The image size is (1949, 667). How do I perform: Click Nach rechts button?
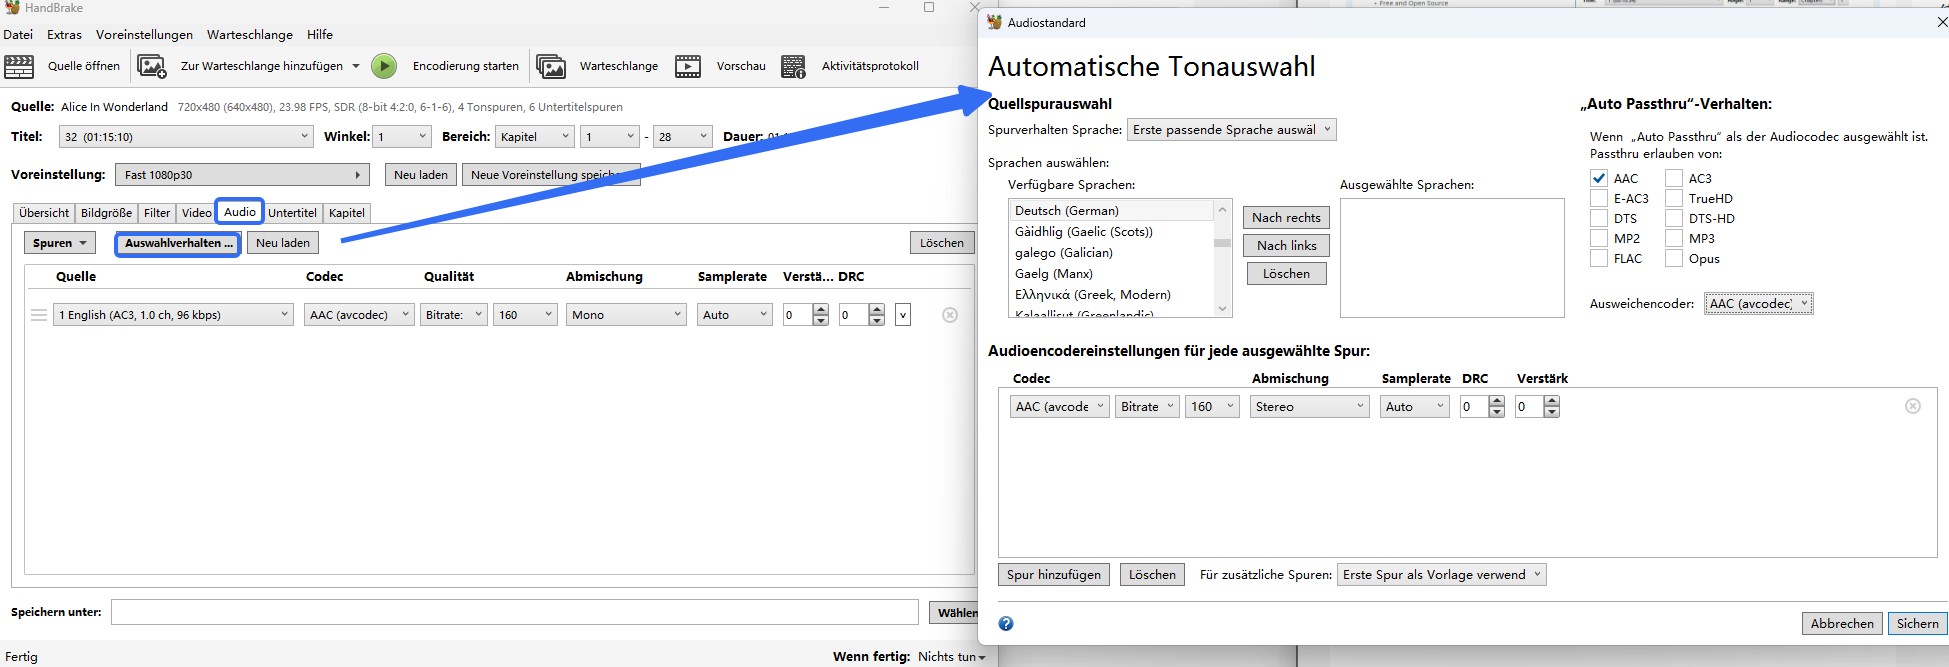pyautogui.click(x=1286, y=218)
